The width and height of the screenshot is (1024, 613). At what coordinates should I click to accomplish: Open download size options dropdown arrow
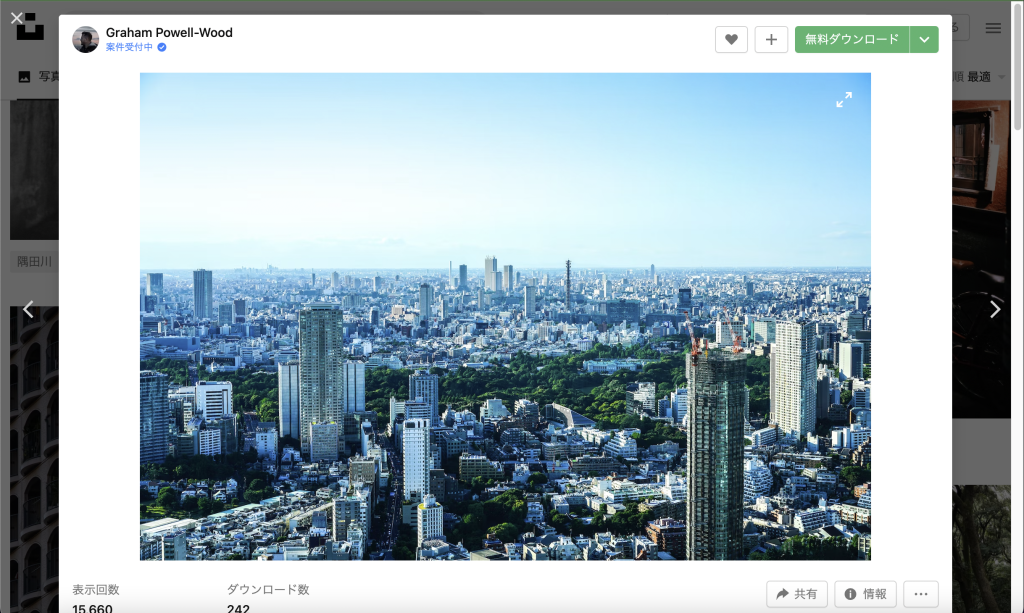tap(924, 39)
